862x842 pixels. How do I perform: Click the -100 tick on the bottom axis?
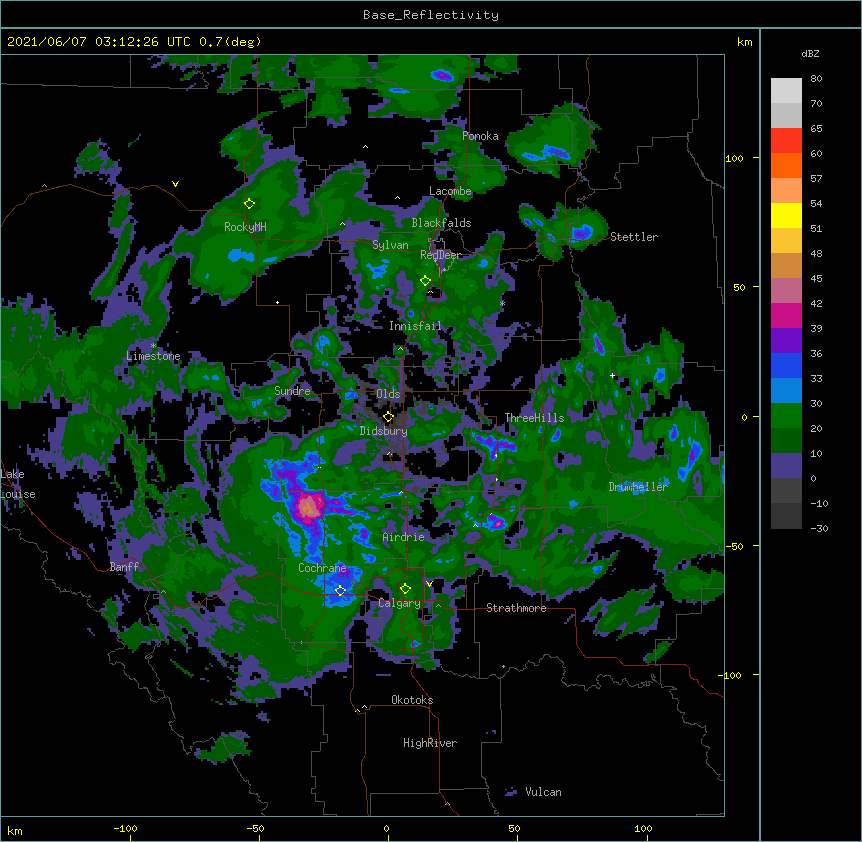(x=126, y=829)
